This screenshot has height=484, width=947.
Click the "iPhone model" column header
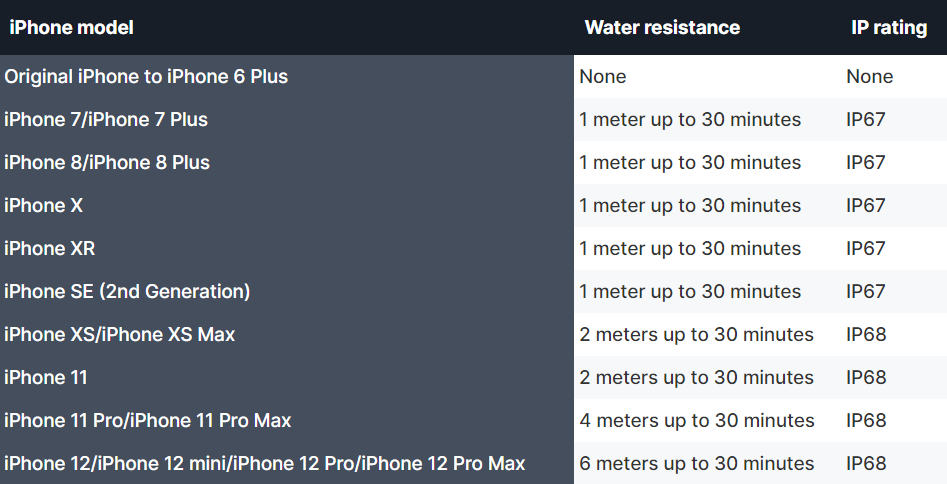[72, 28]
